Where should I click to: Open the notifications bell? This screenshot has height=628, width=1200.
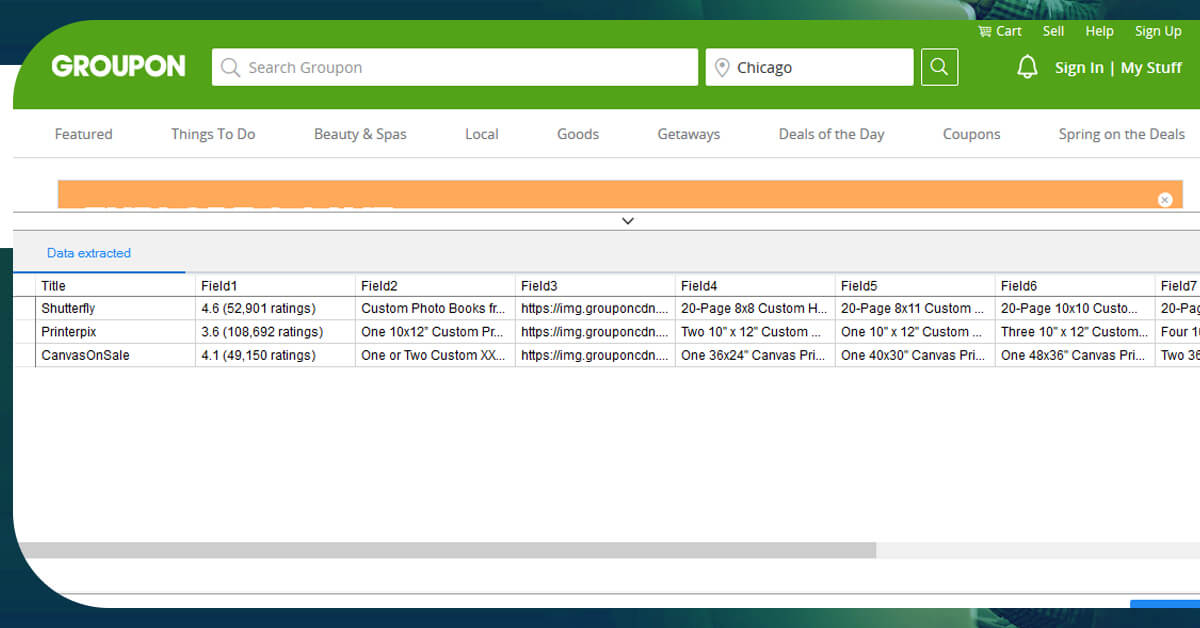tap(1027, 67)
